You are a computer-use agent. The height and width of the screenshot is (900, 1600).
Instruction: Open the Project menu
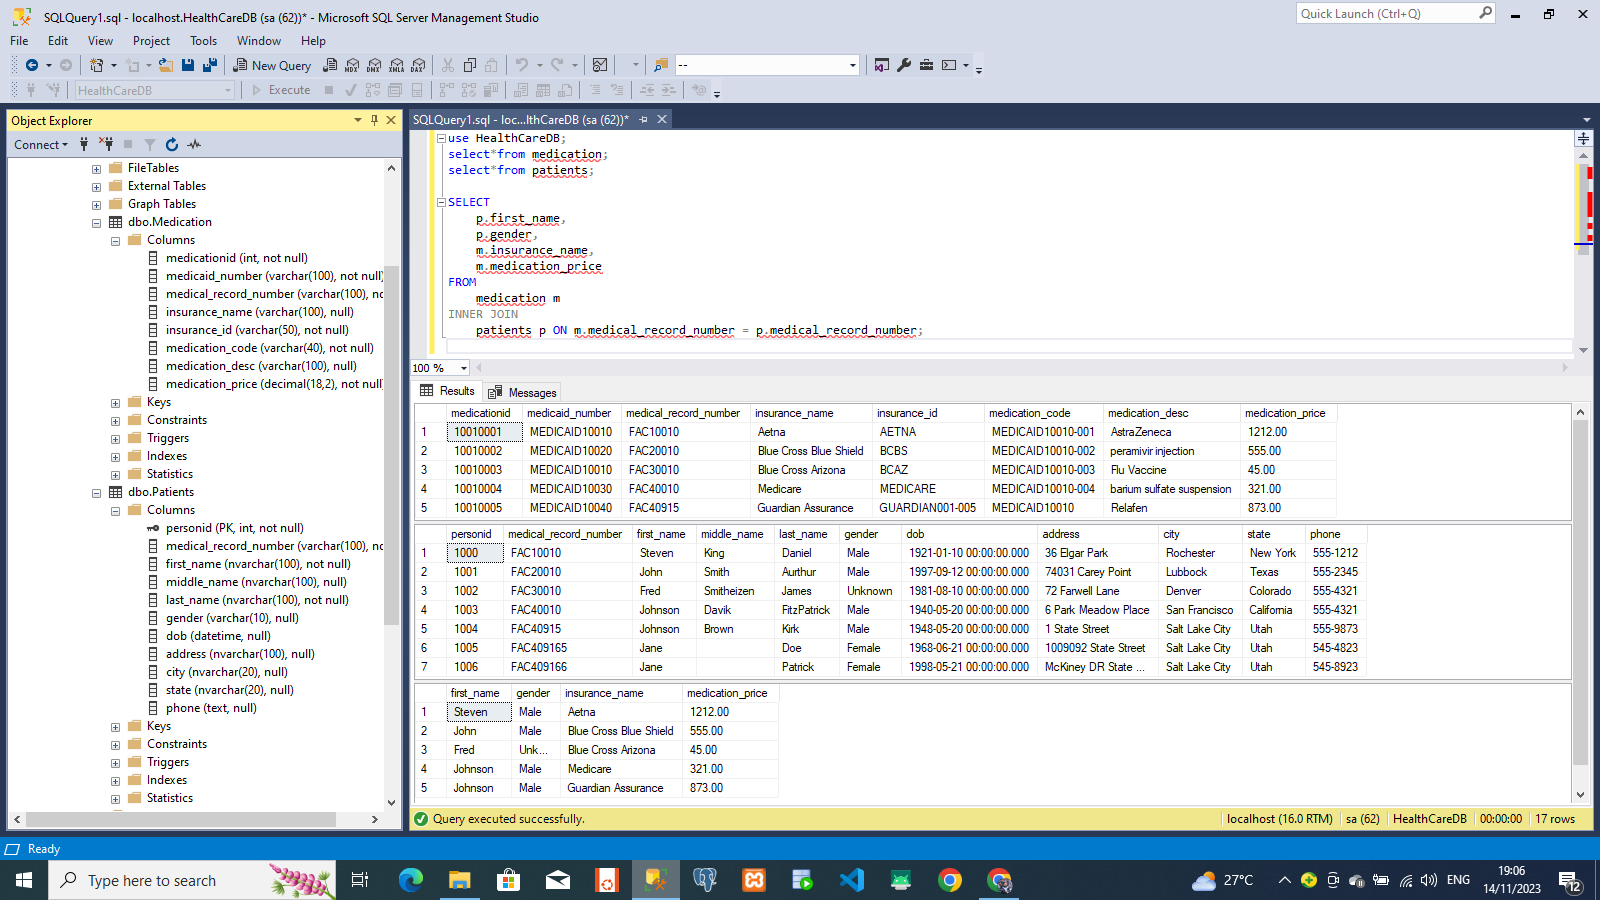[151, 41]
